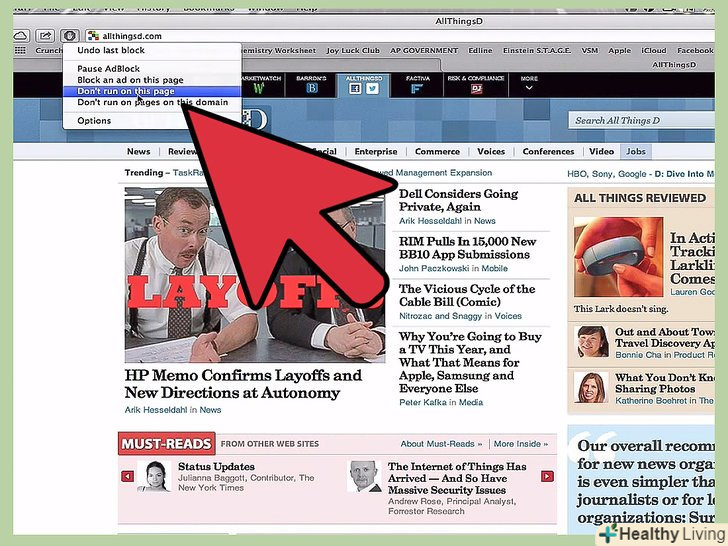Click the Layoffs featured story image
This screenshot has height=546, width=728.
[254, 275]
